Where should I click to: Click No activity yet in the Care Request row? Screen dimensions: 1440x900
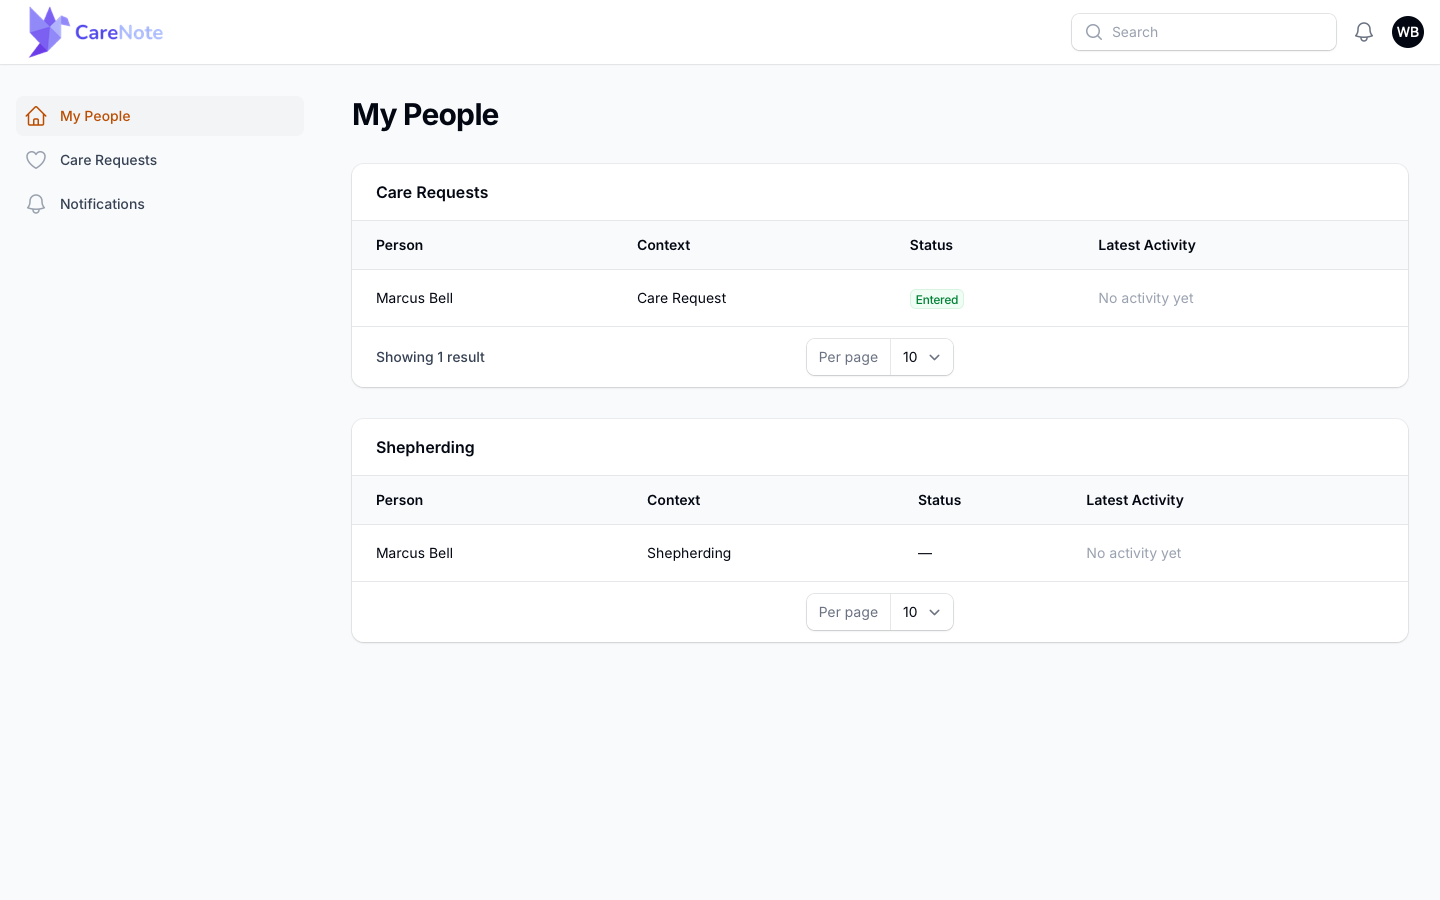(x=1146, y=298)
